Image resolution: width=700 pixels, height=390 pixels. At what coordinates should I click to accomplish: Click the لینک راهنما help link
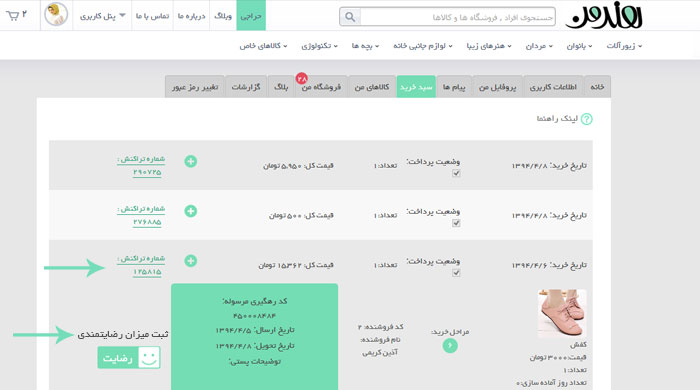(x=557, y=119)
